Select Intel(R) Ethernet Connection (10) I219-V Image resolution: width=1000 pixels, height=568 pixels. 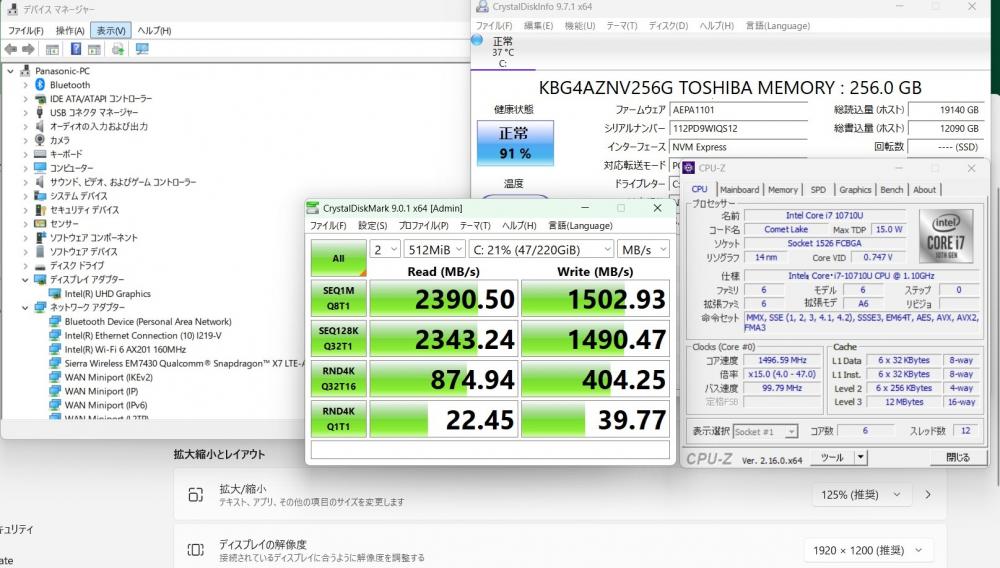click(143, 335)
